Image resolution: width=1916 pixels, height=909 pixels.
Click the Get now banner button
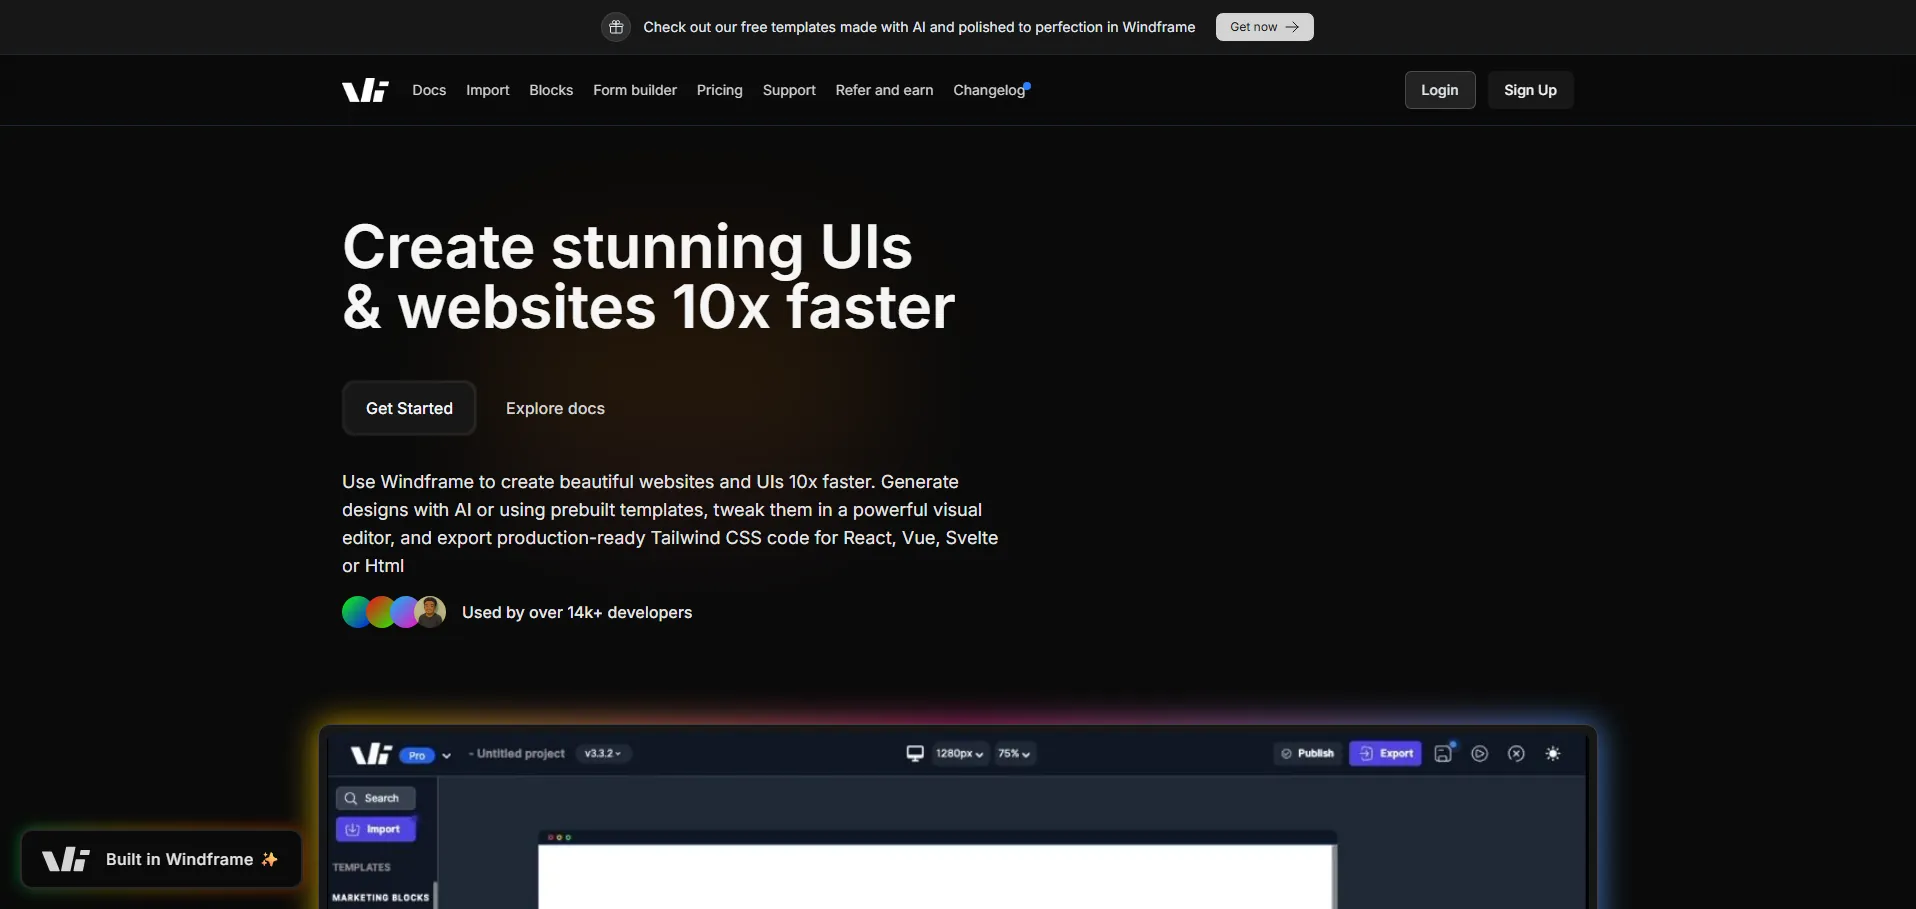point(1264,27)
